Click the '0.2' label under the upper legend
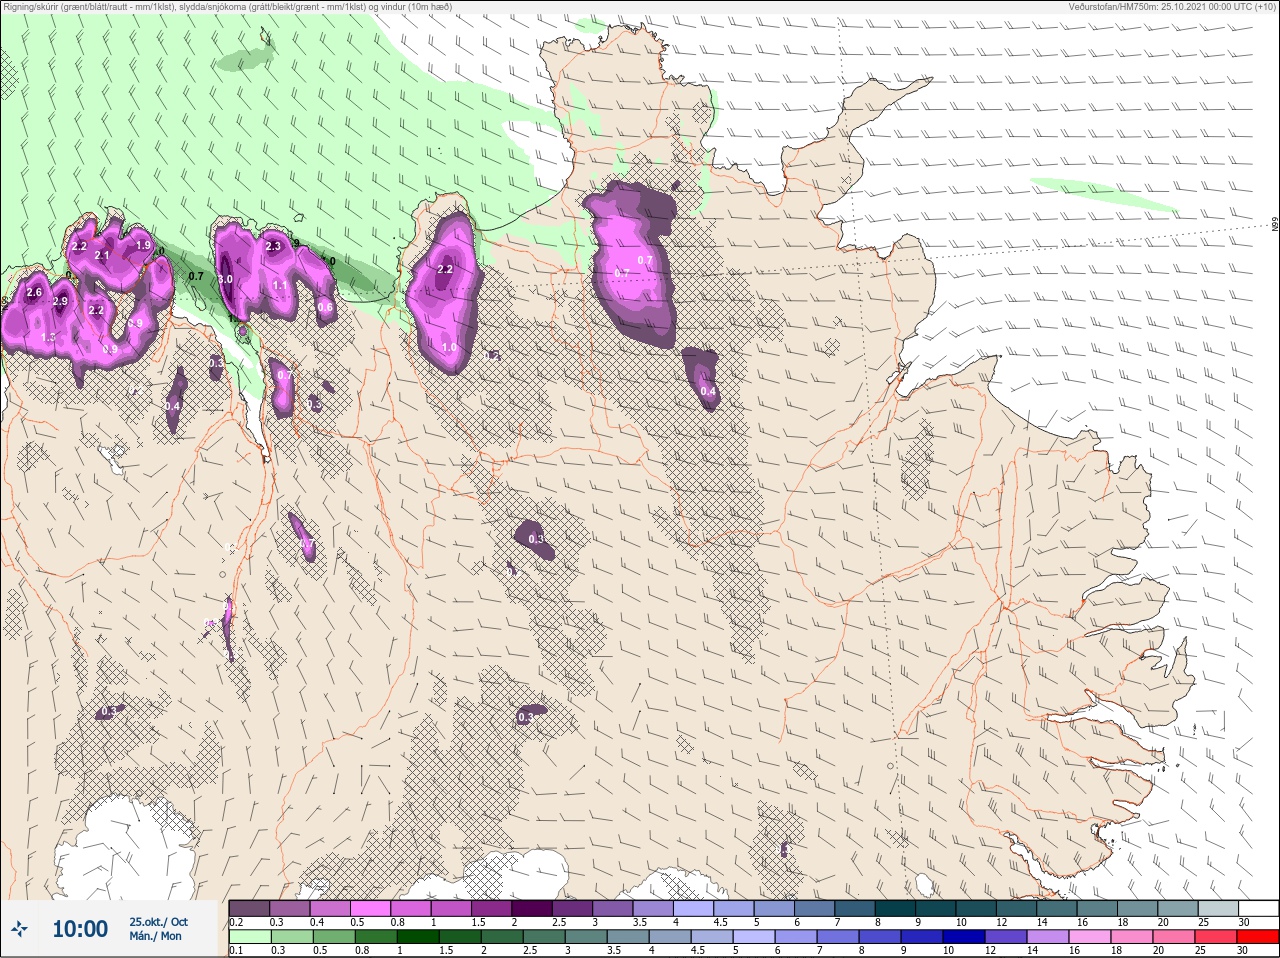Screen dimensions: 1280x958 point(236,922)
